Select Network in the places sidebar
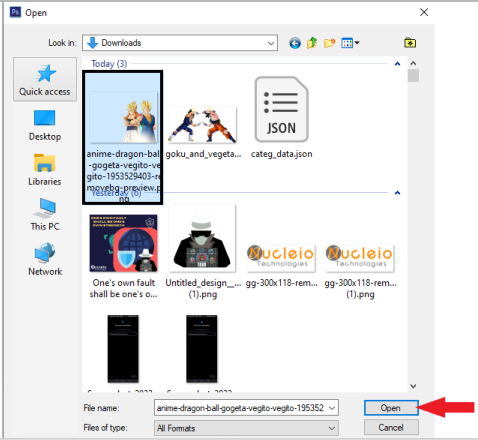This screenshot has width=478, height=440. [45, 259]
